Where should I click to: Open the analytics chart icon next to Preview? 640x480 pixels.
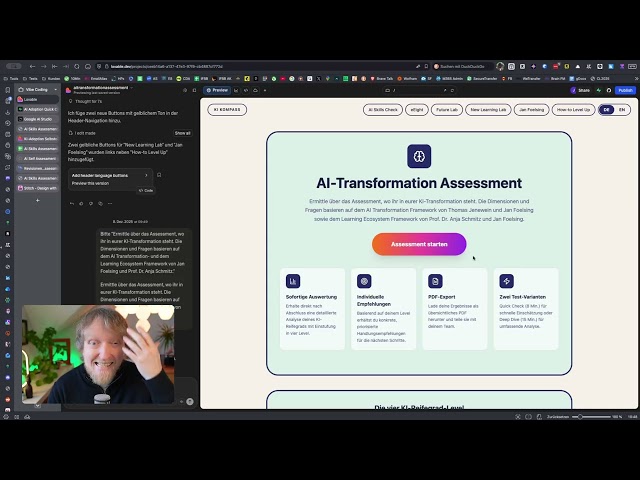(x=236, y=90)
